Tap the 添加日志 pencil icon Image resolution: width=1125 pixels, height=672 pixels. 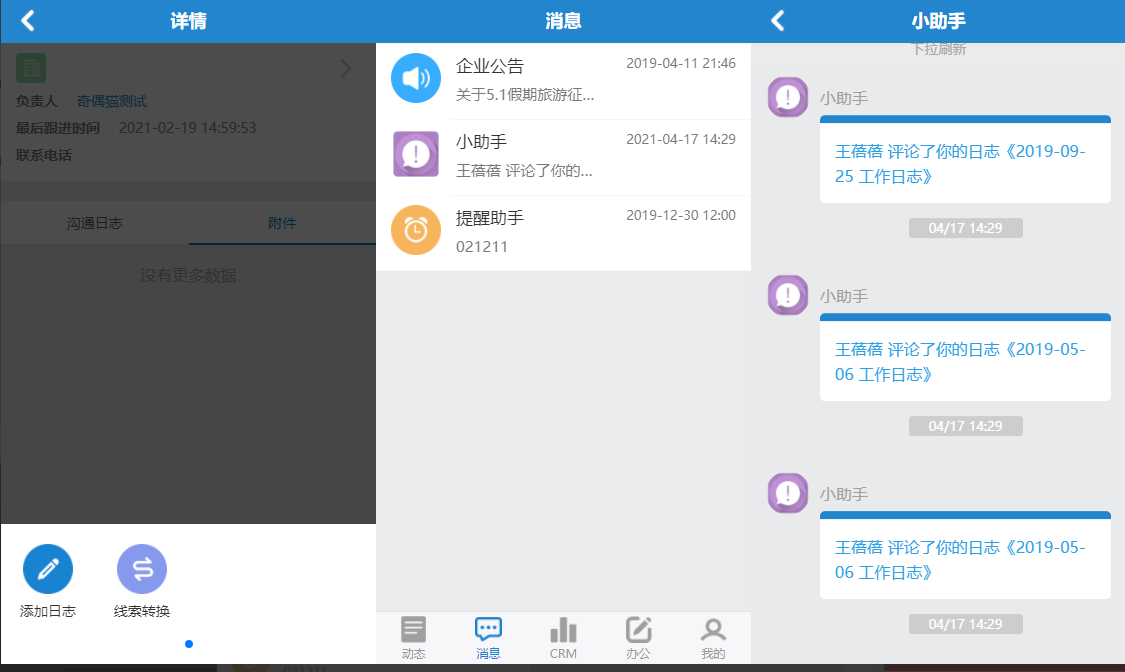48,569
